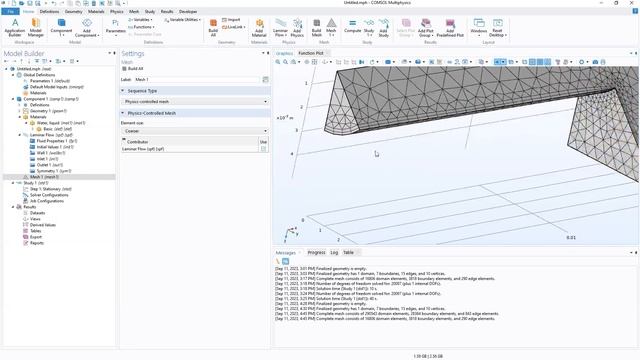Viewport: 640px width, 360px height.
Task: Click the new file icon in quick access toolbar
Action: [13, 3]
